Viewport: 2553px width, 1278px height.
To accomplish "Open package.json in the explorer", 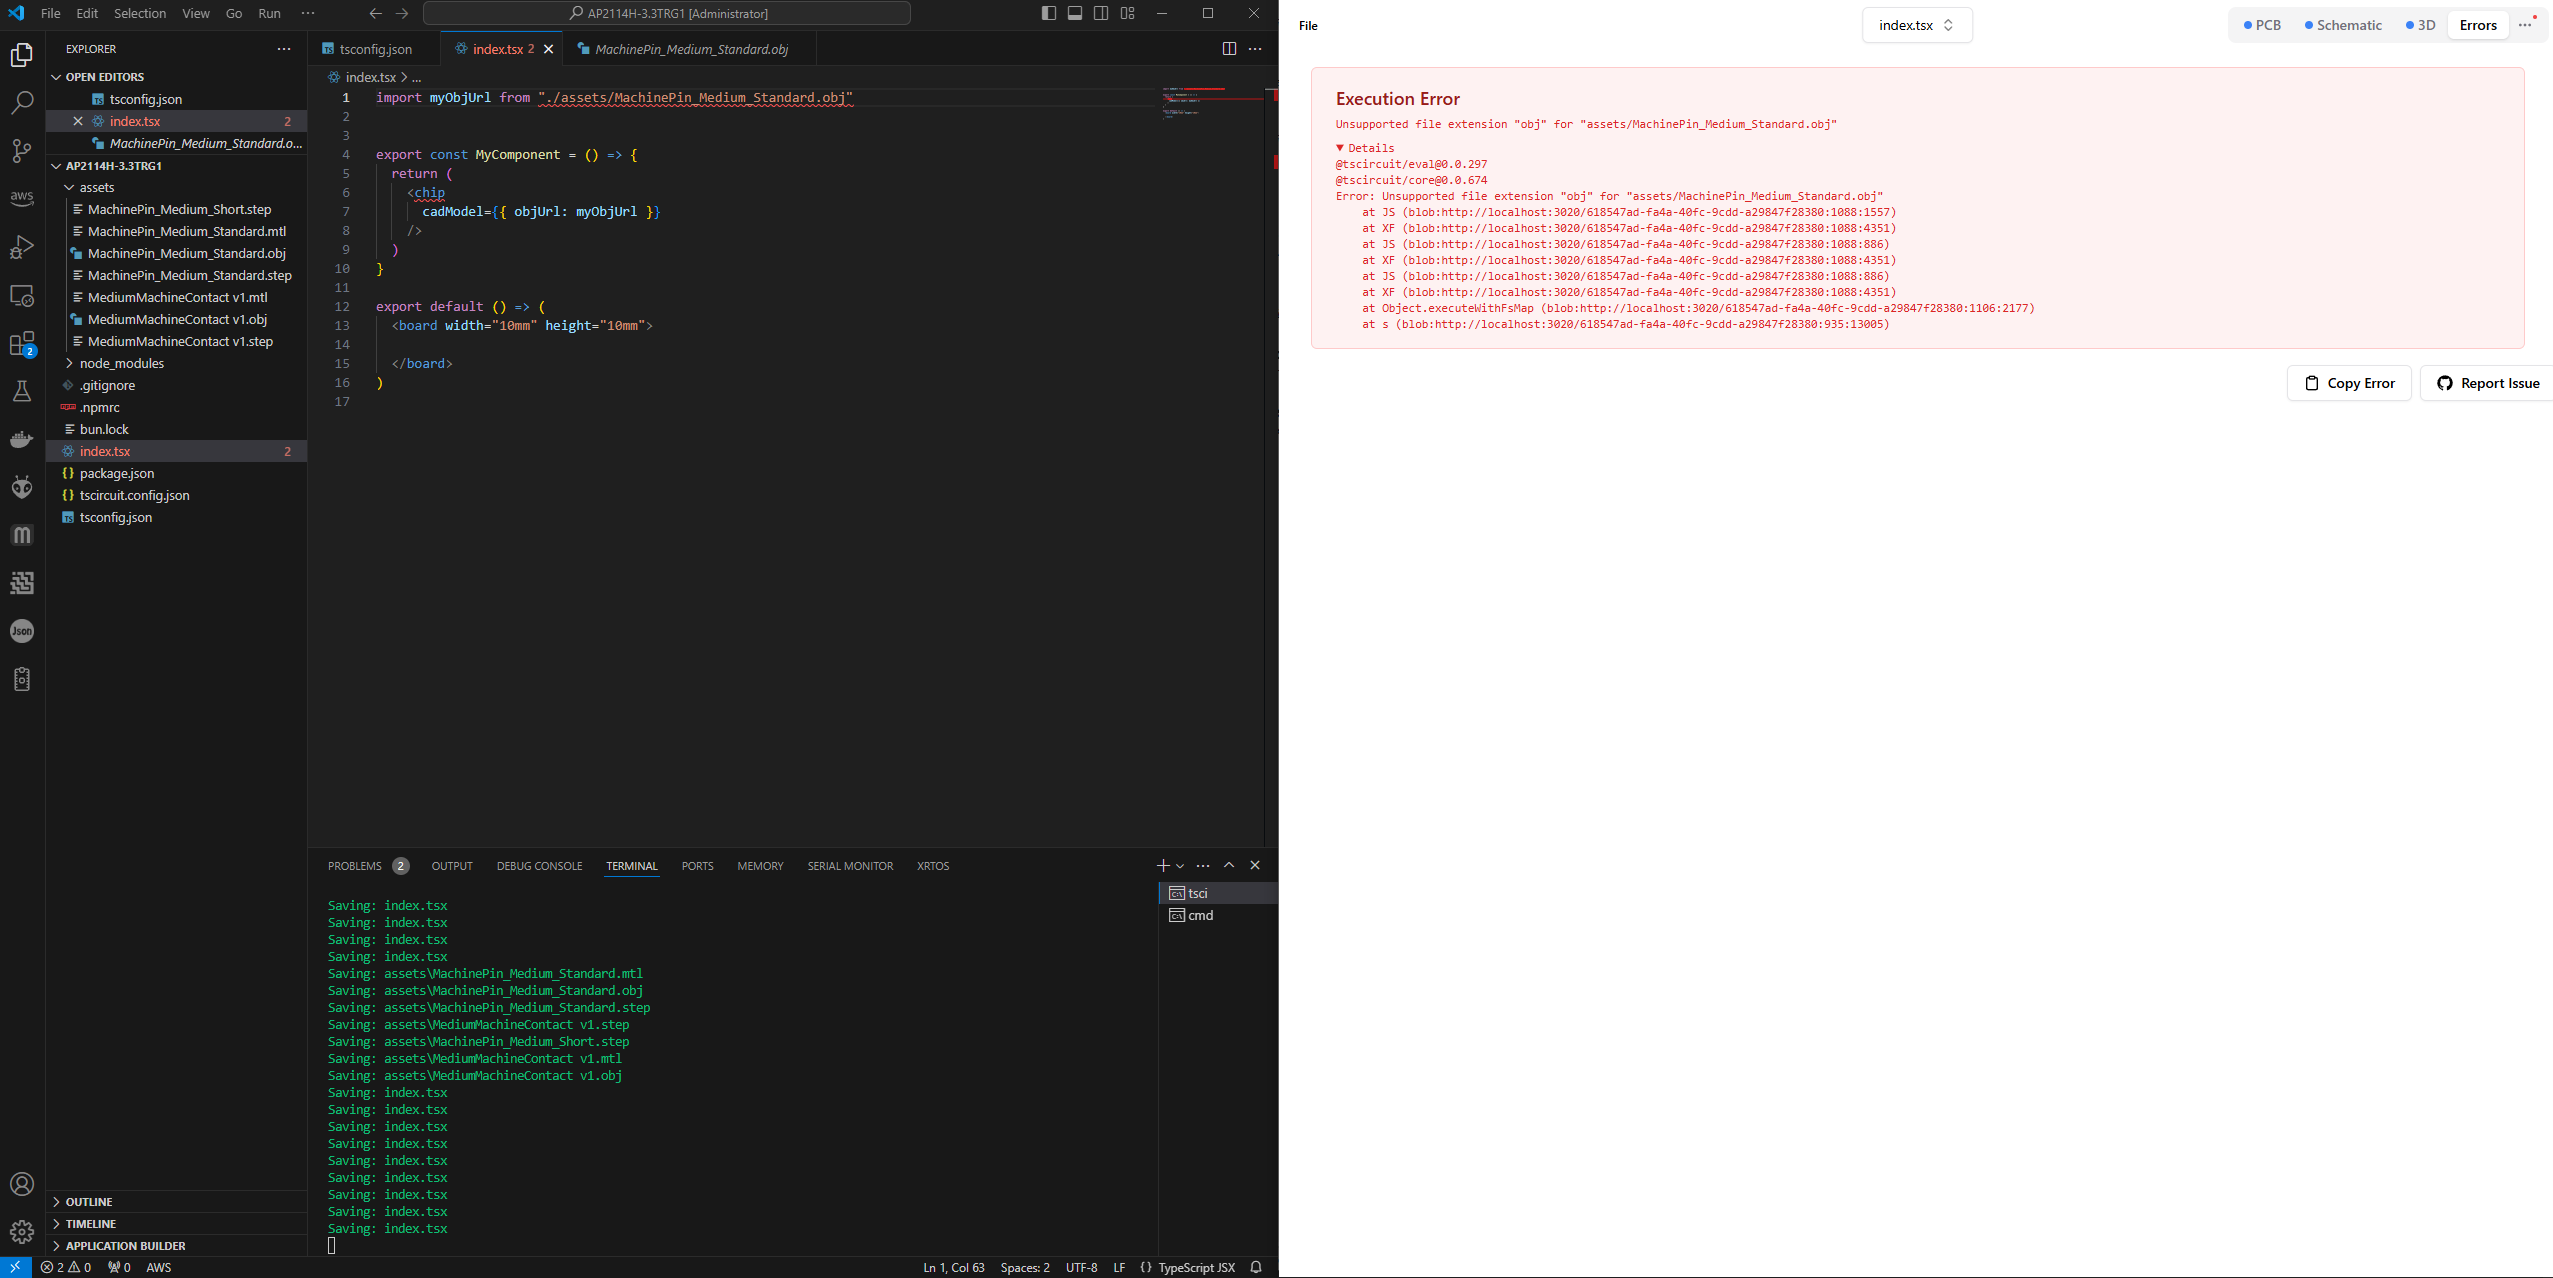I will [x=117, y=473].
